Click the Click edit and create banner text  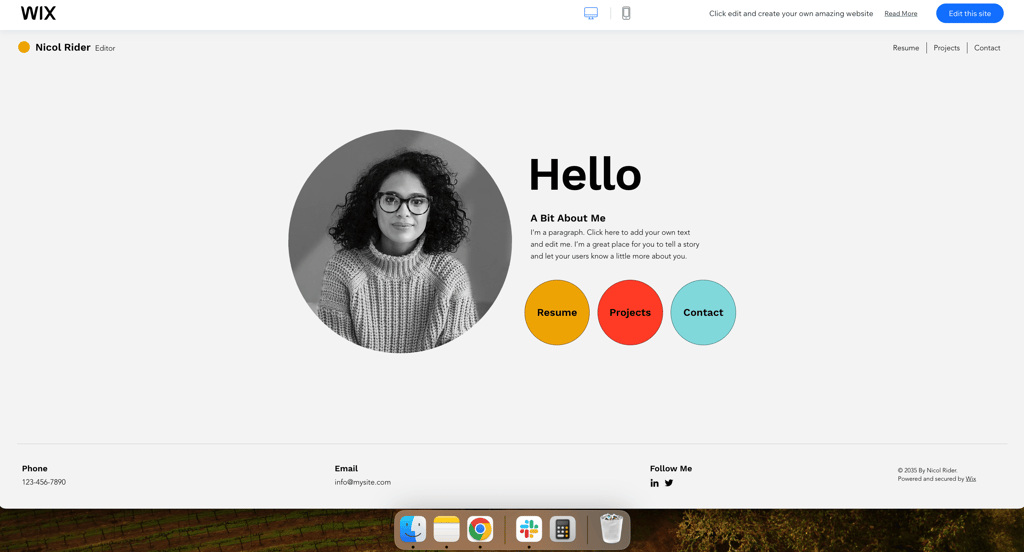[x=791, y=14]
